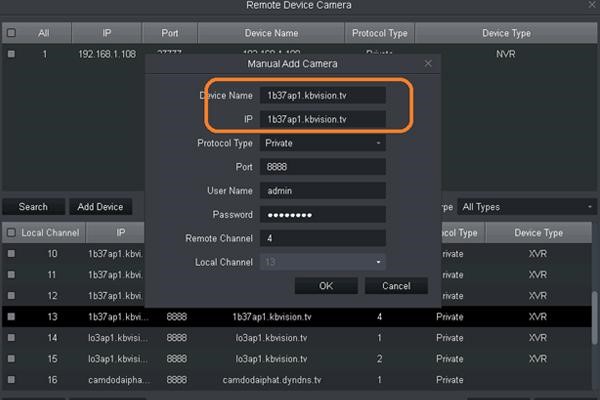This screenshot has width=600, height=400.
Task: Select checkbox for local channel 10
Action: pyautogui.click(x=11, y=253)
